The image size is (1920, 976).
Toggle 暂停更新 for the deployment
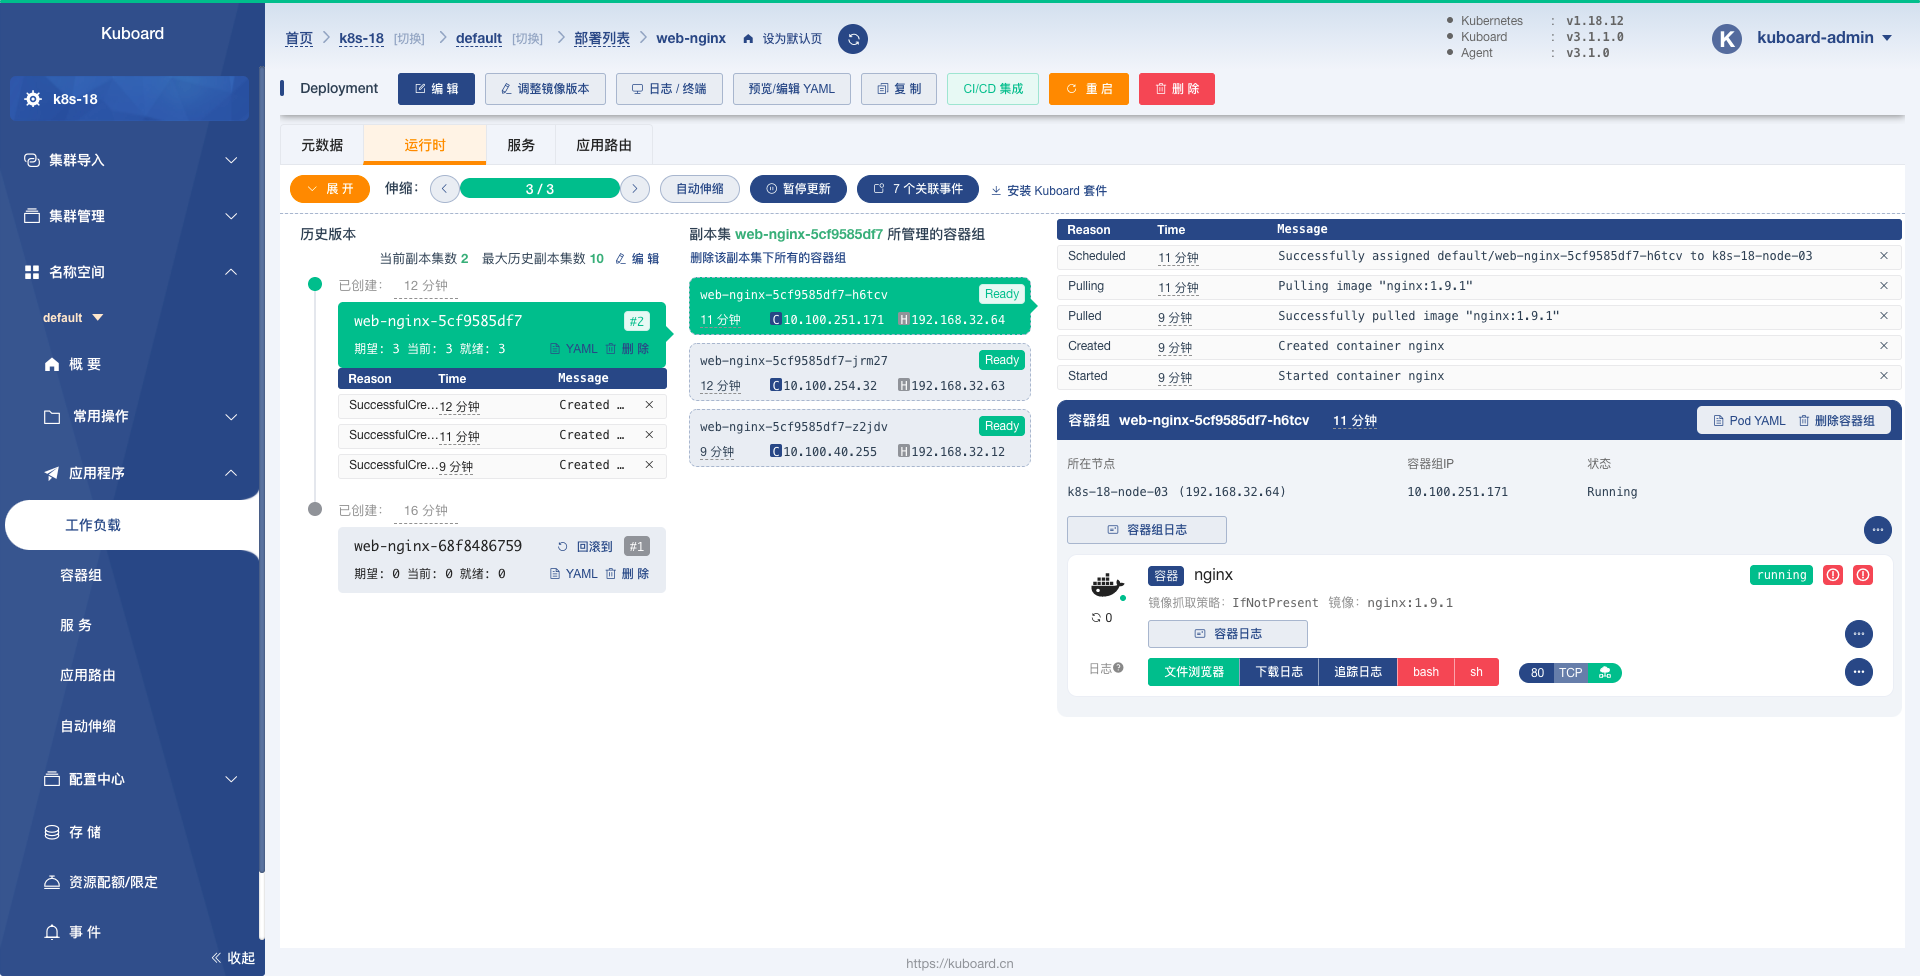point(798,189)
